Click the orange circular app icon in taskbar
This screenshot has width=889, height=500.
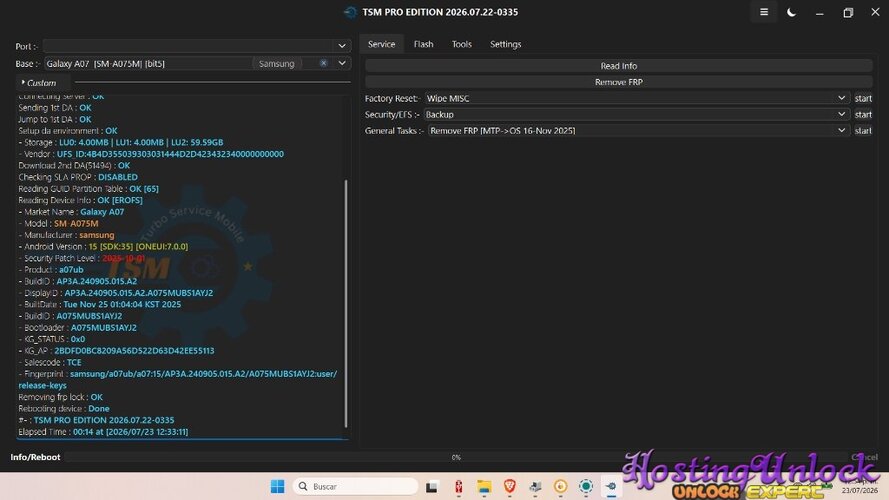[x=560, y=486]
